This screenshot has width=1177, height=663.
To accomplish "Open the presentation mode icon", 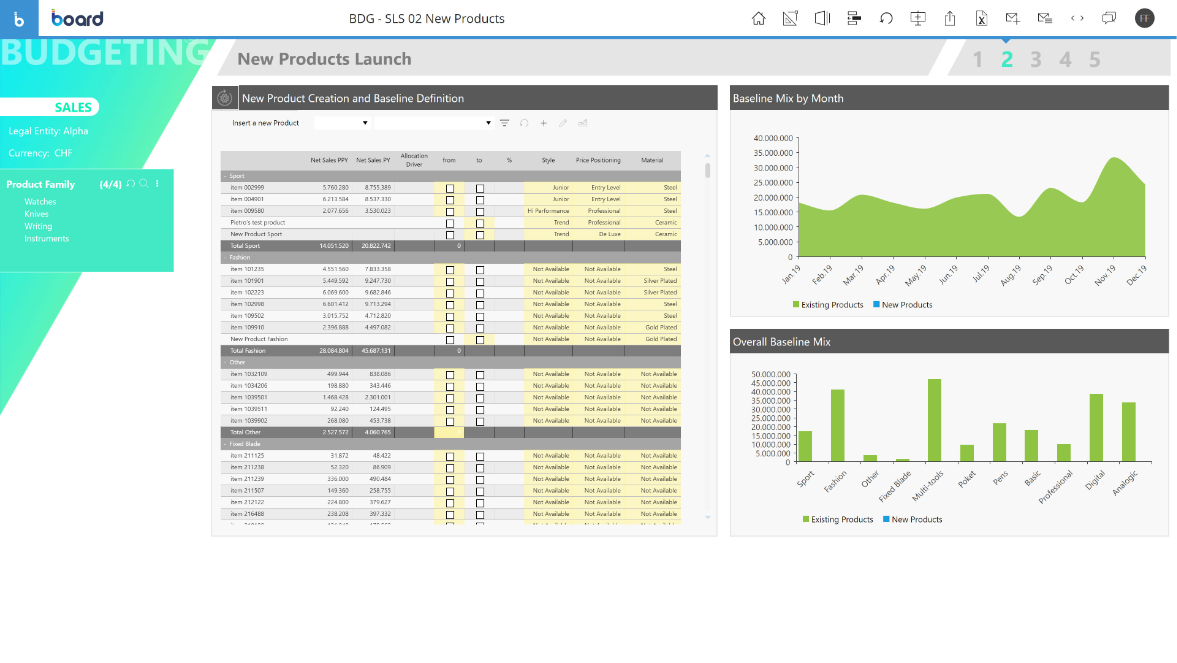I will (x=918, y=18).
